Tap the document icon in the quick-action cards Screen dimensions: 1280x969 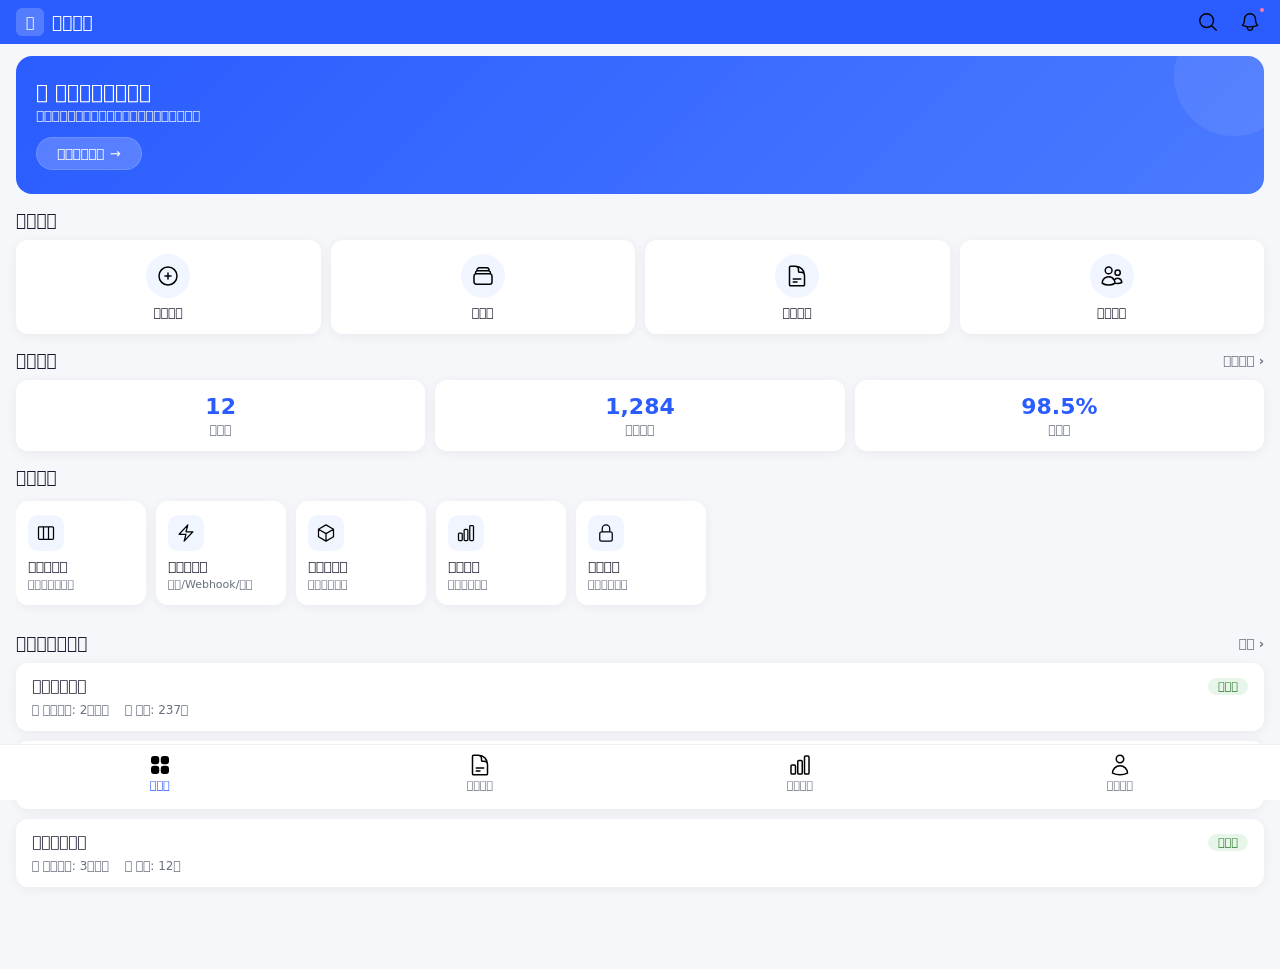tap(797, 276)
